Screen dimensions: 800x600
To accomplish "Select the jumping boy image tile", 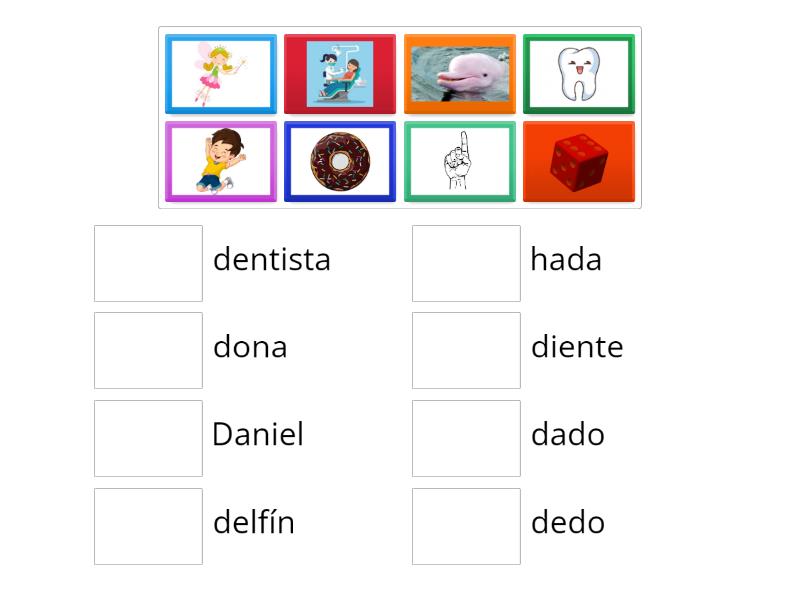I will [x=221, y=162].
